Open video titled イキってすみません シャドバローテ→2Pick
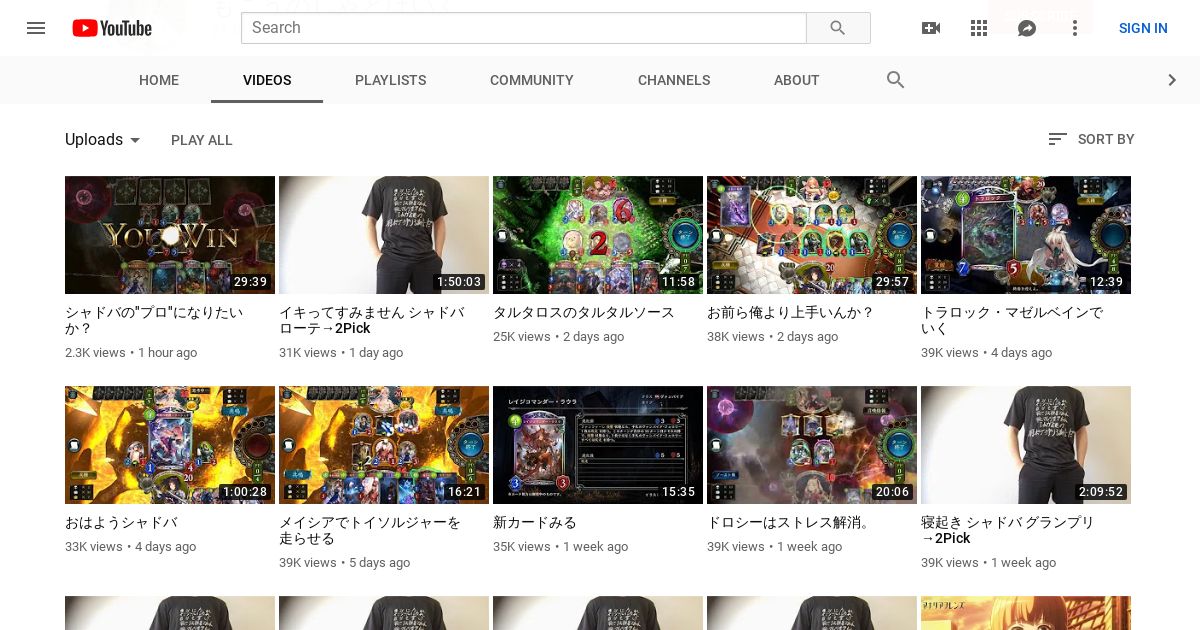1200x630 pixels. point(372,320)
